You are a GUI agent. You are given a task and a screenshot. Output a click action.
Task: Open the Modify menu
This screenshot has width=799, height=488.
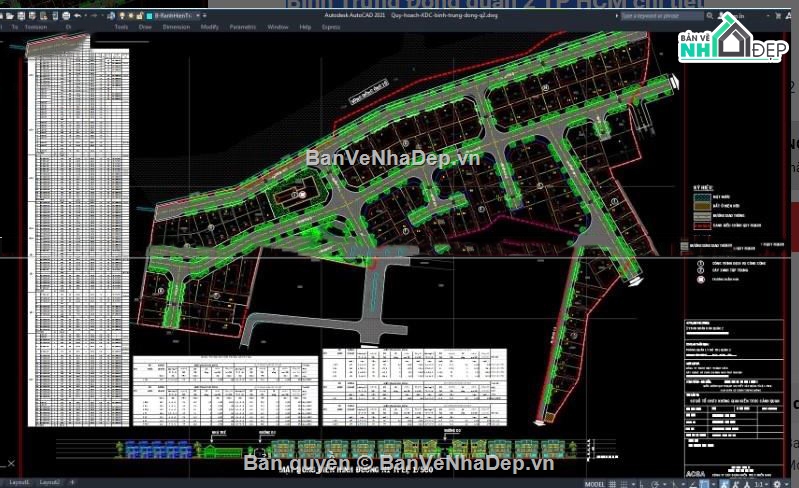209,27
